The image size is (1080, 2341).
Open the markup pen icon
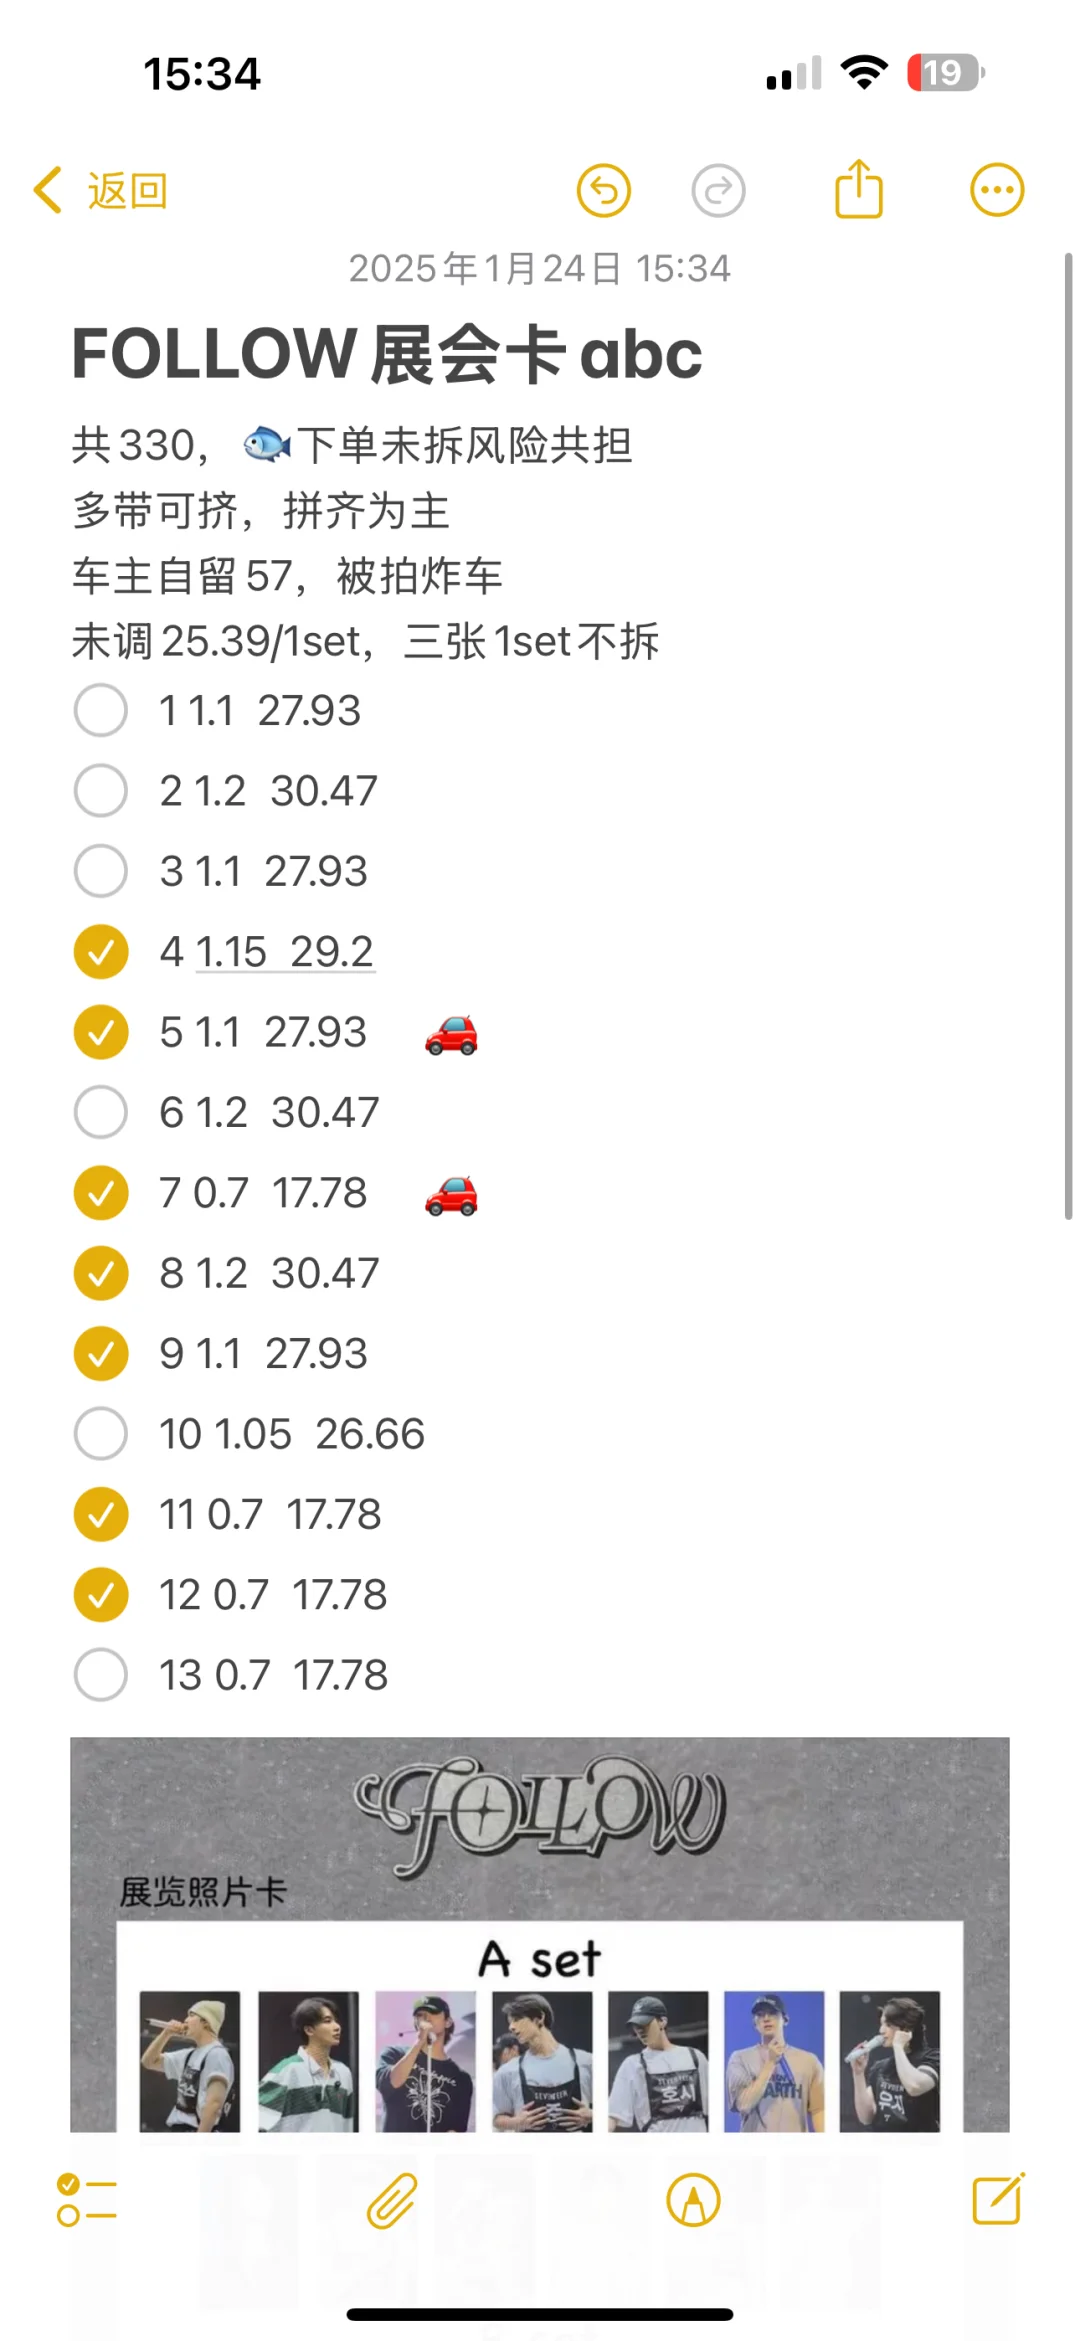(693, 2200)
